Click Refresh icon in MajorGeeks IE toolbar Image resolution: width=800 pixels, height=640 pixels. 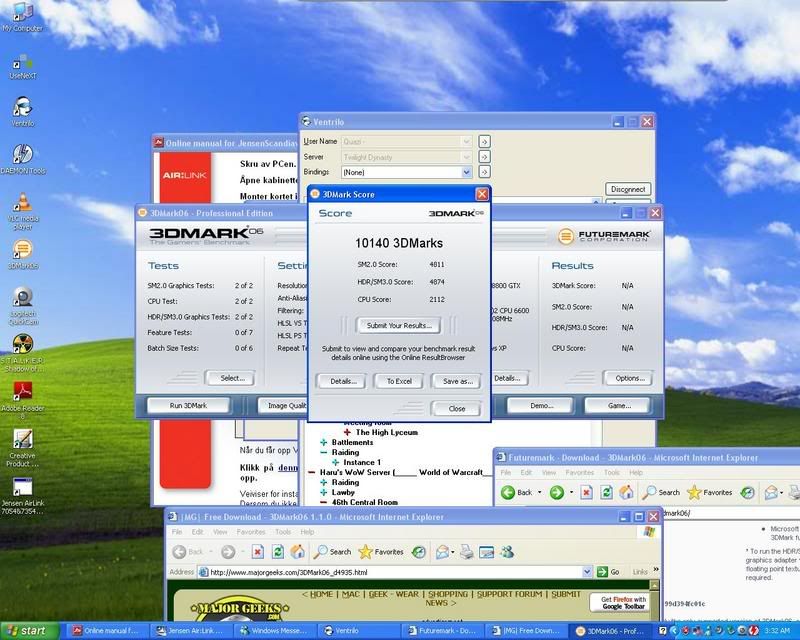[x=278, y=552]
